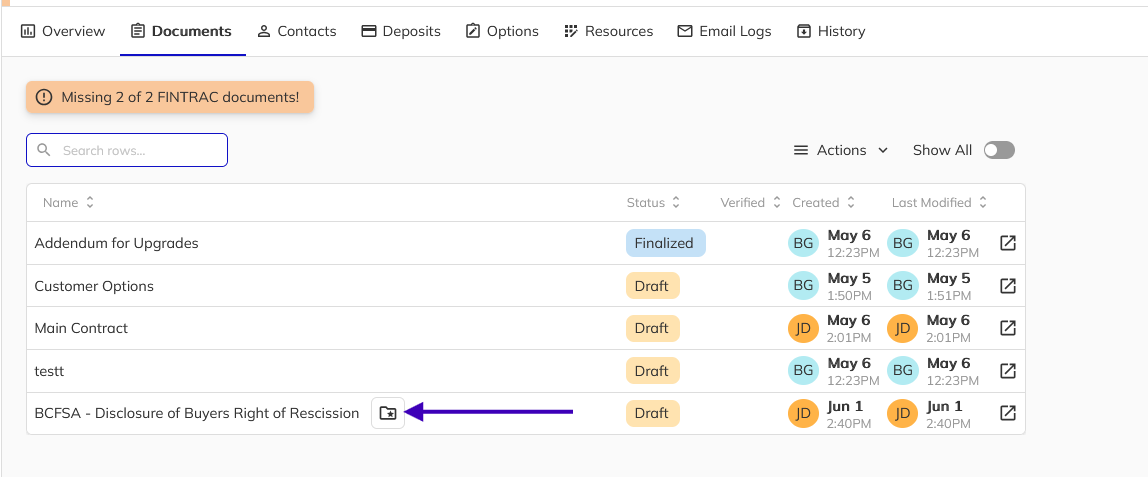Open Customer Options external link icon
The height and width of the screenshot is (477, 1148).
[x=1008, y=285]
